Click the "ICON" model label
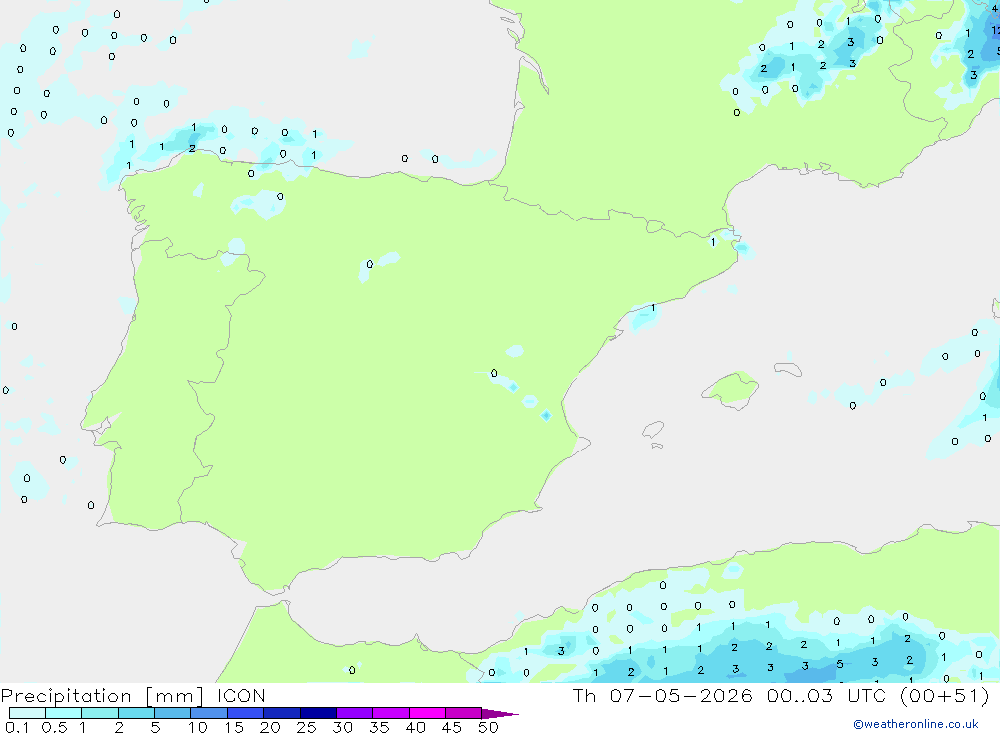The image size is (1000, 733). point(241,696)
